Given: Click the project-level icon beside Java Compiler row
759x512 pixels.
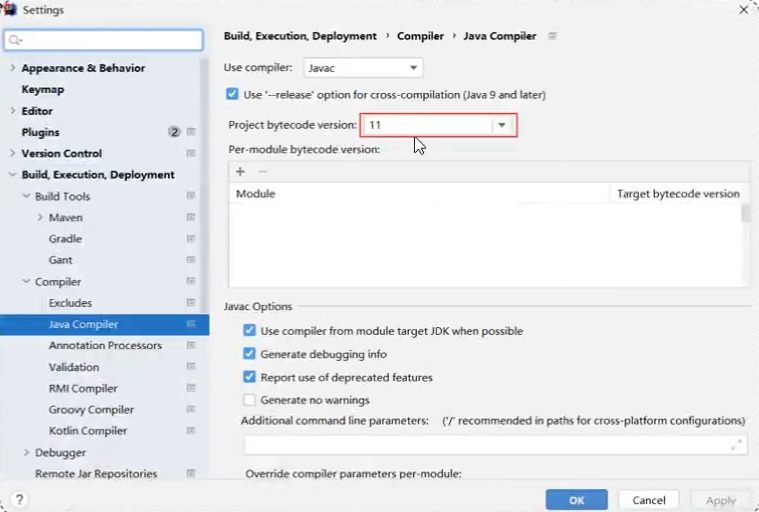Looking at the screenshot, I should point(191,324).
